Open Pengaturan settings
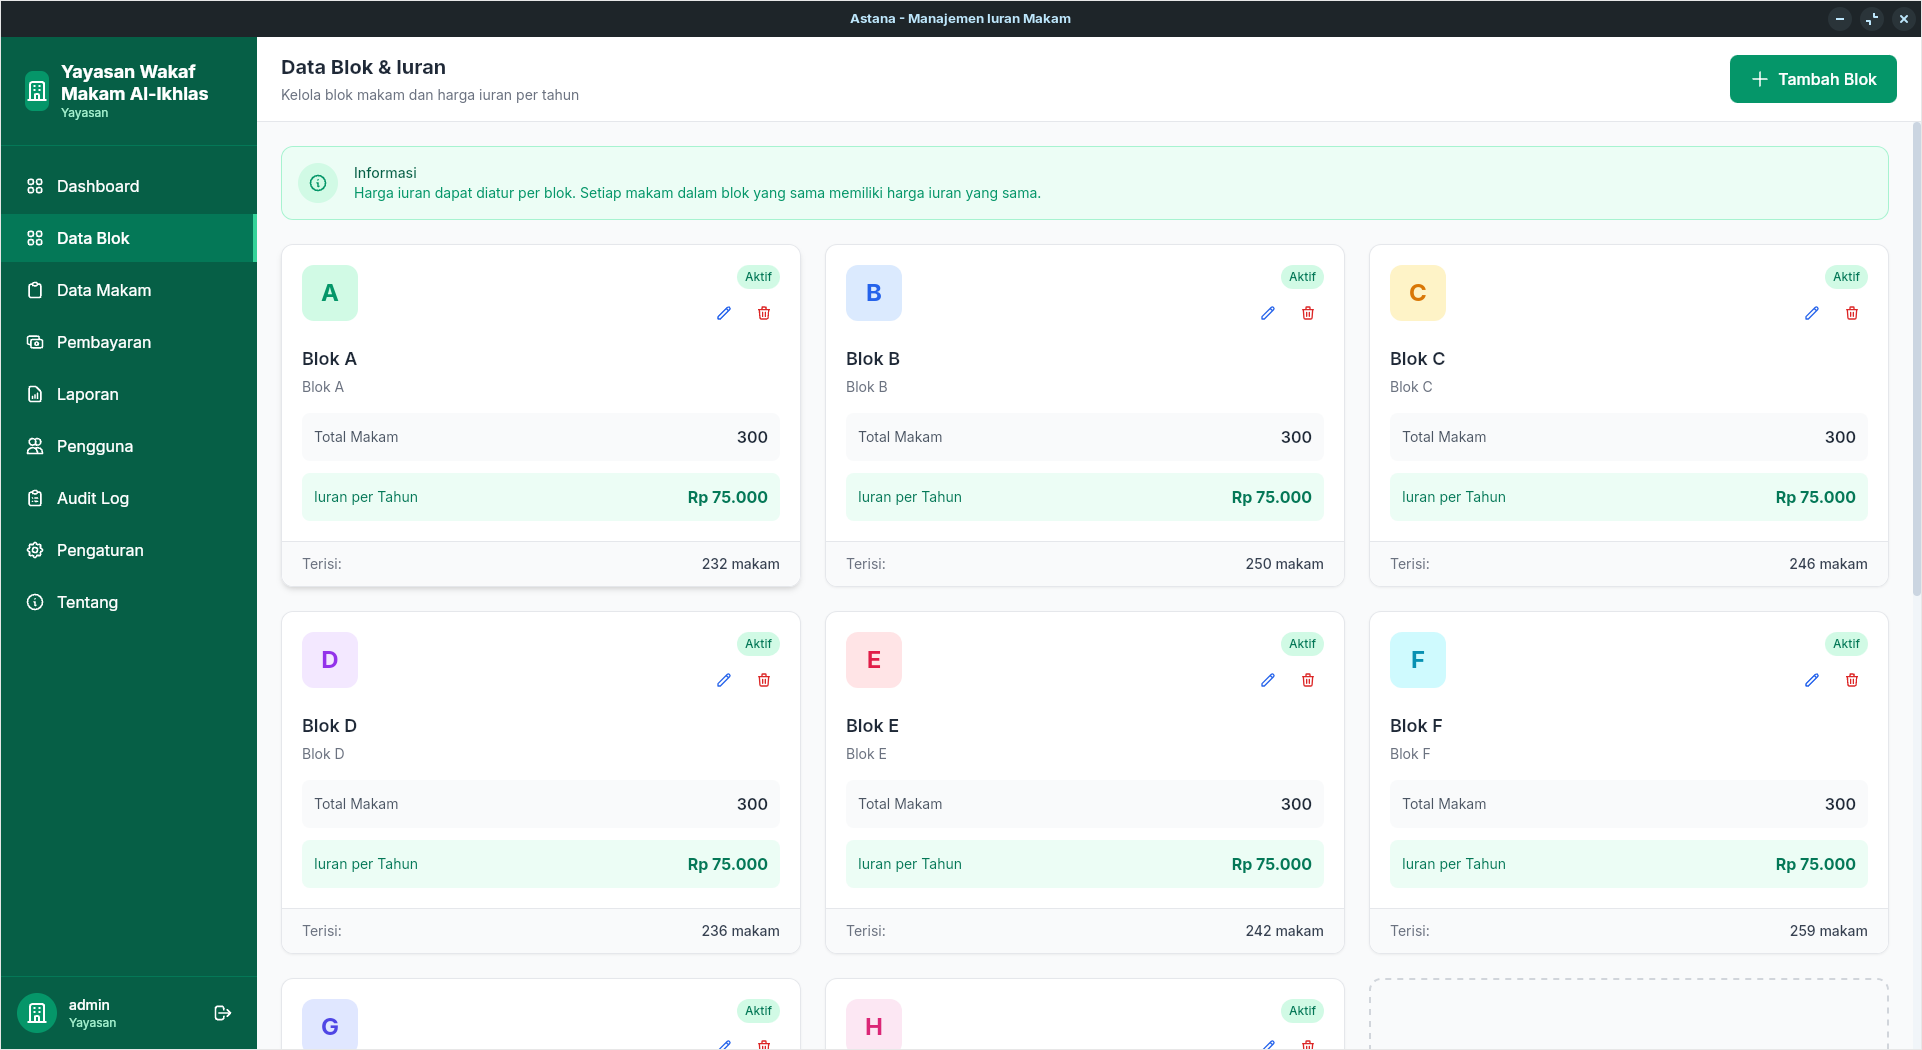 click(100, 550)
